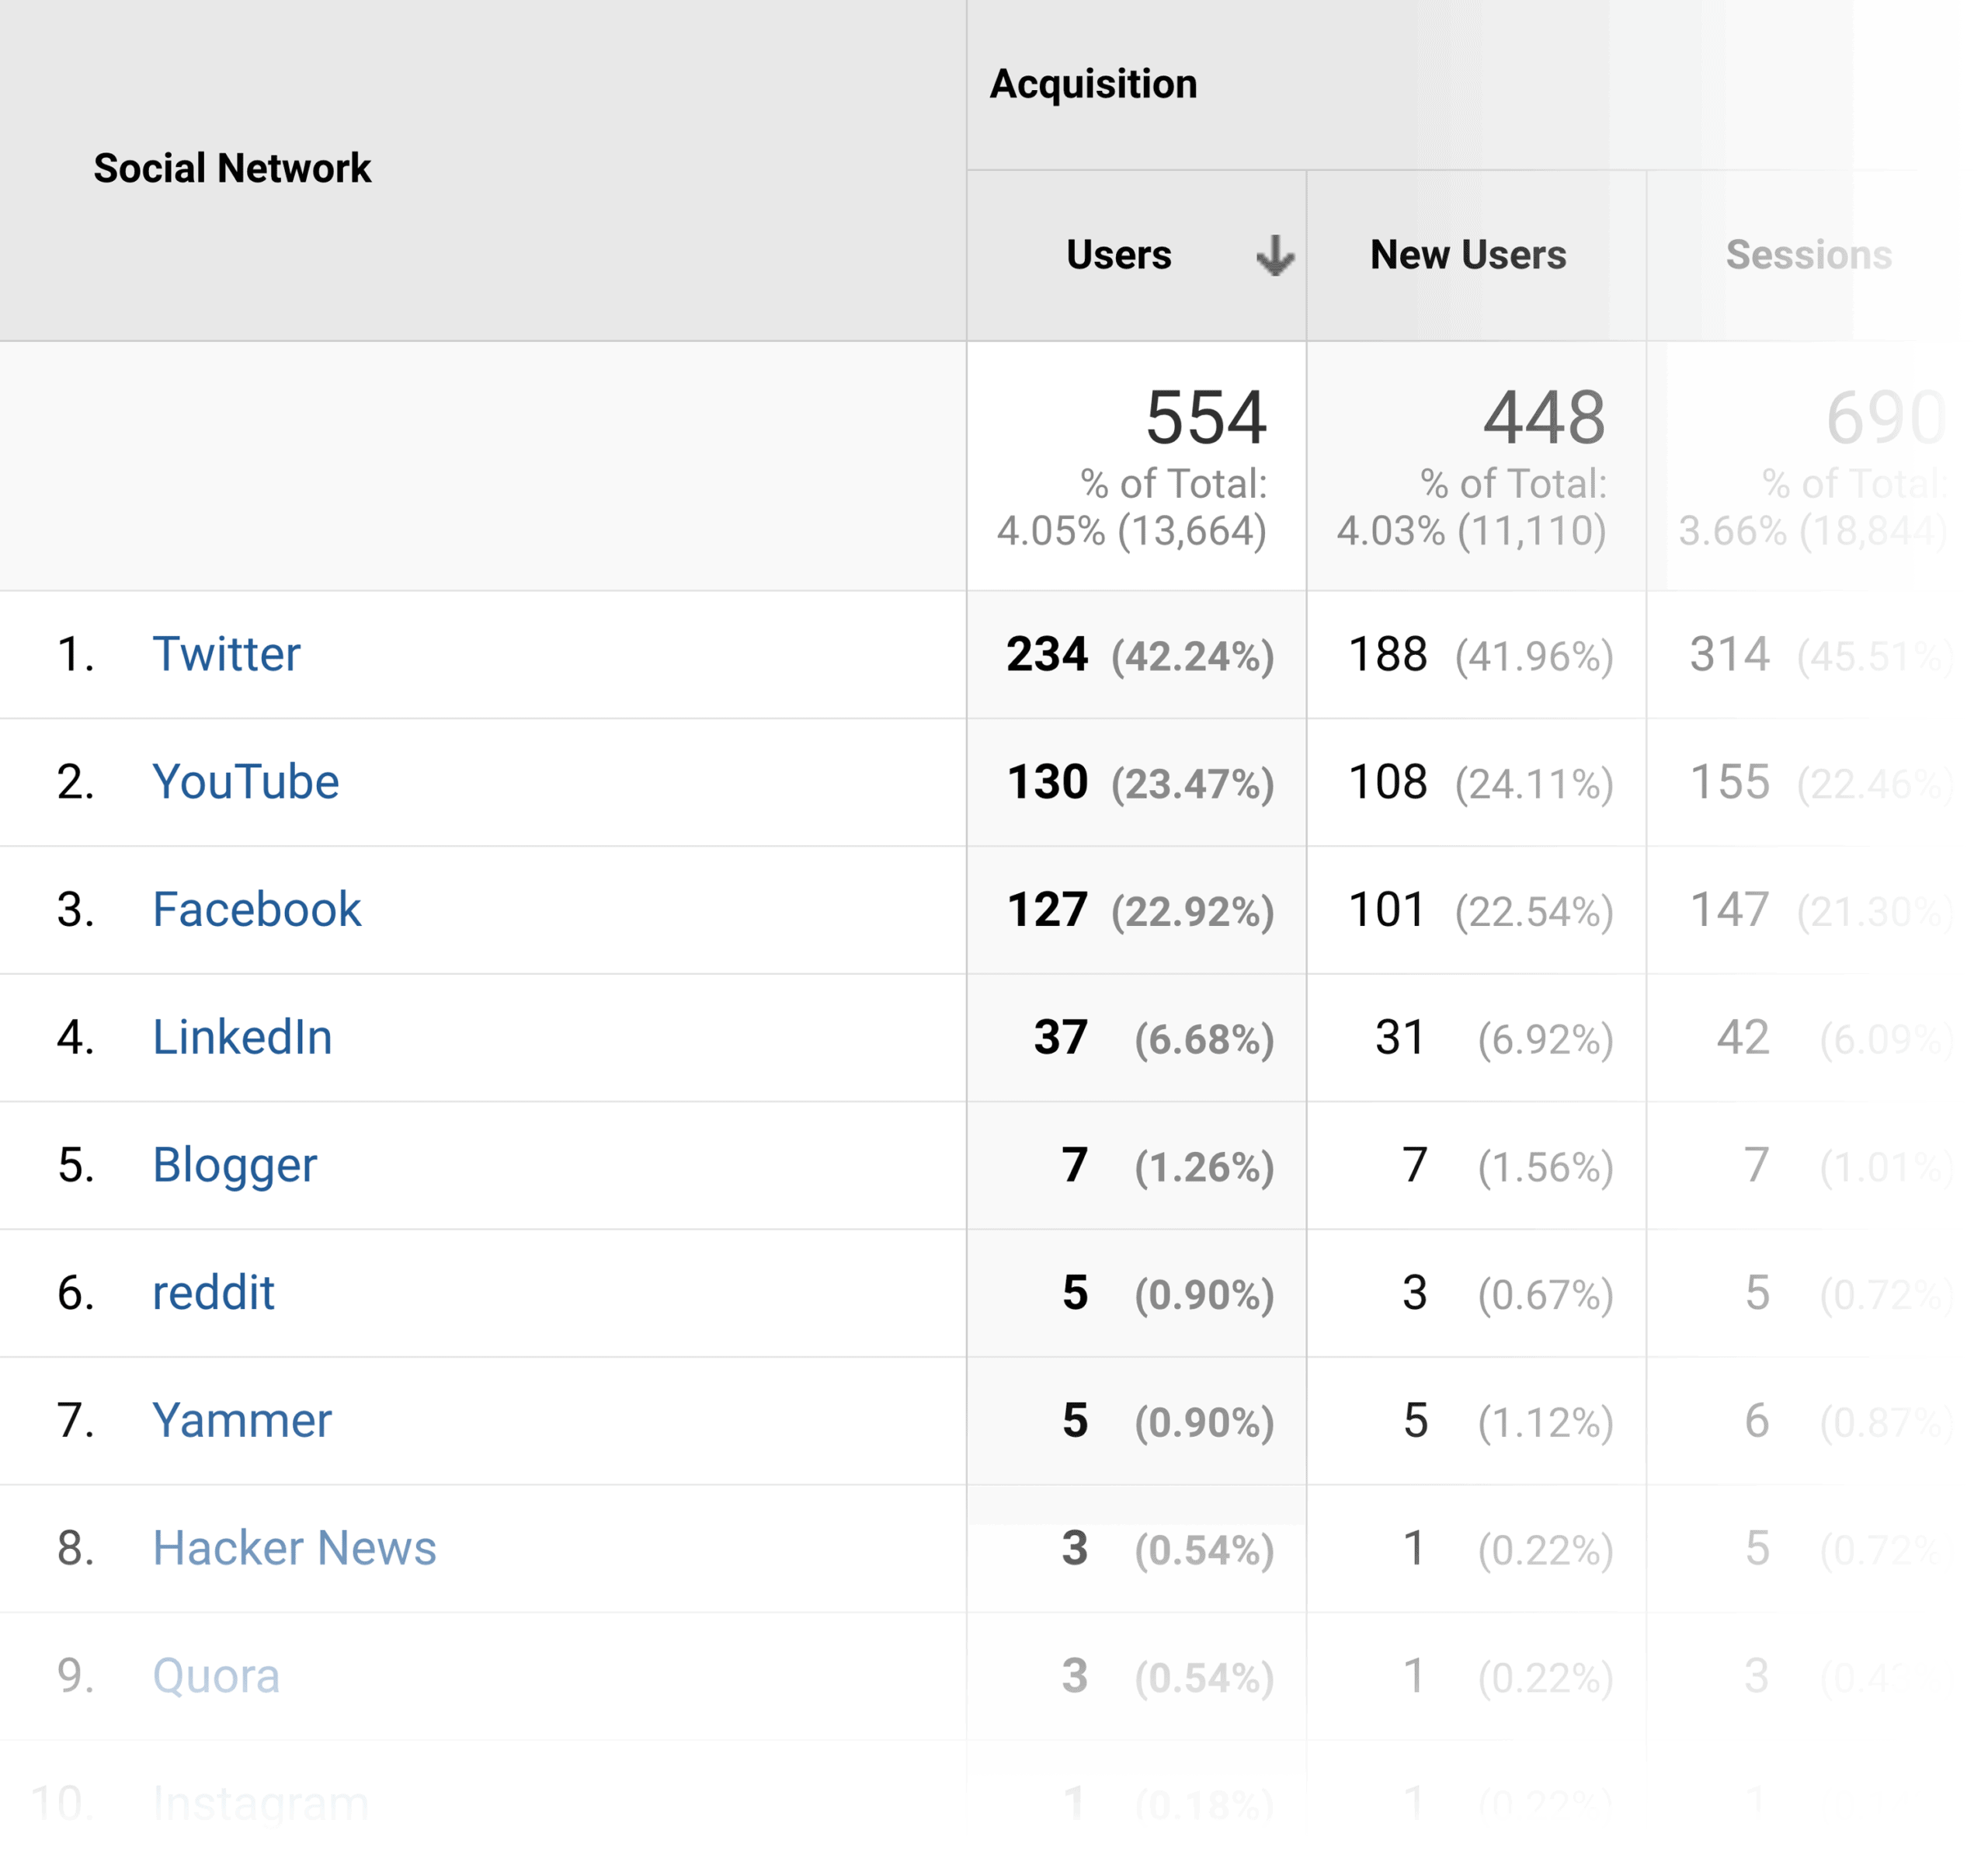The width and height of the screenshot is (1988, 1865).
Task: Open the LinkedIn social network link
Action: [242, 1037]
